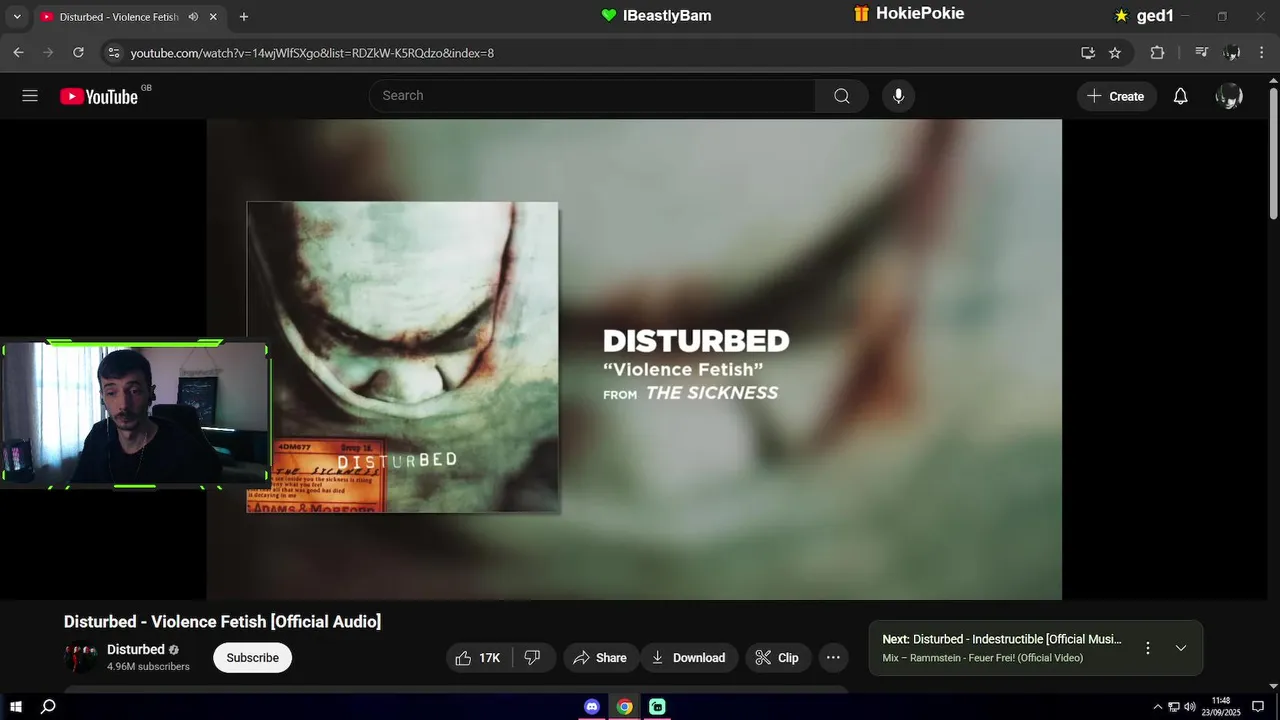Open the YouTube account avatar menu
1280x720 pixels.
pyautogui.click(x=1229, y=96)
